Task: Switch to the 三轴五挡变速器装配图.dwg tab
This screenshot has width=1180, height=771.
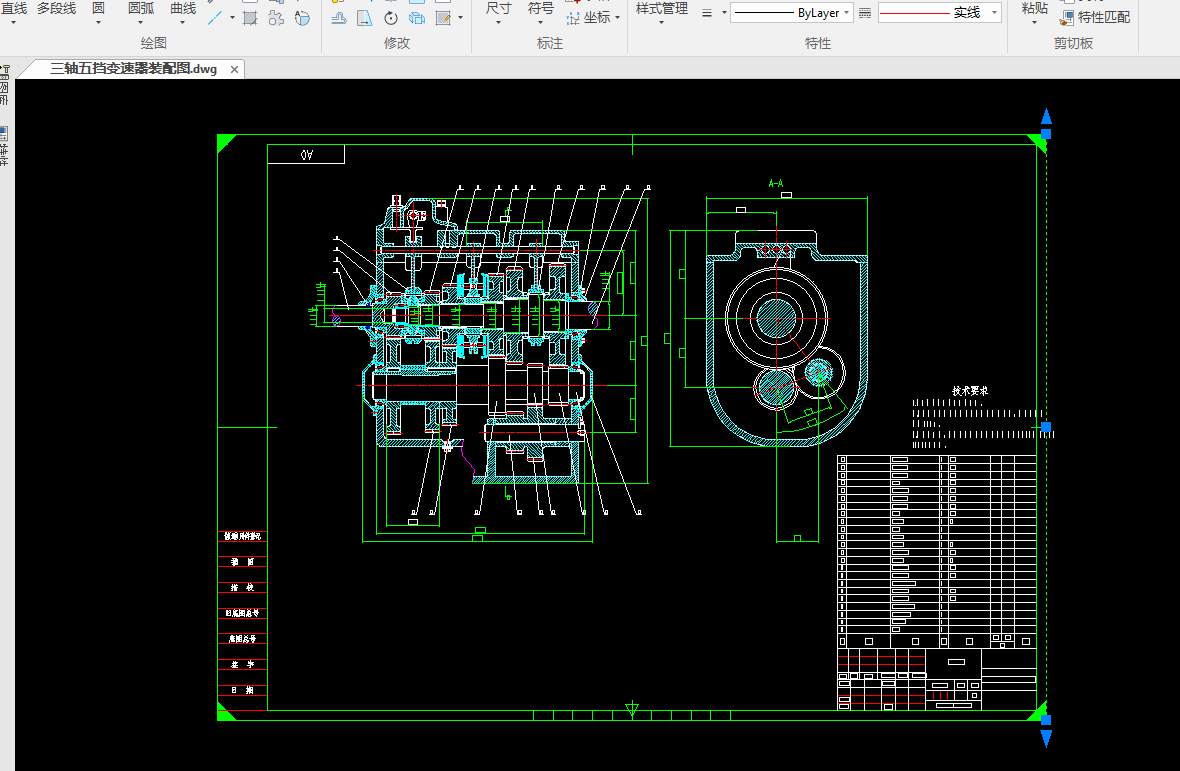Action: coord(133,69)
